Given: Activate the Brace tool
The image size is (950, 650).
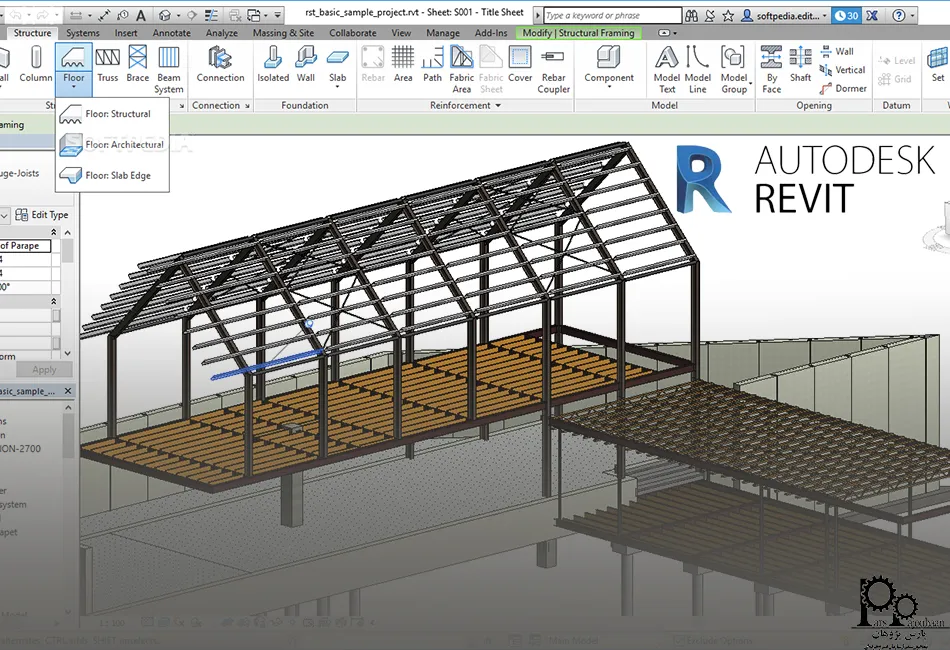Looking at the screenshot, I should [138, 65].
